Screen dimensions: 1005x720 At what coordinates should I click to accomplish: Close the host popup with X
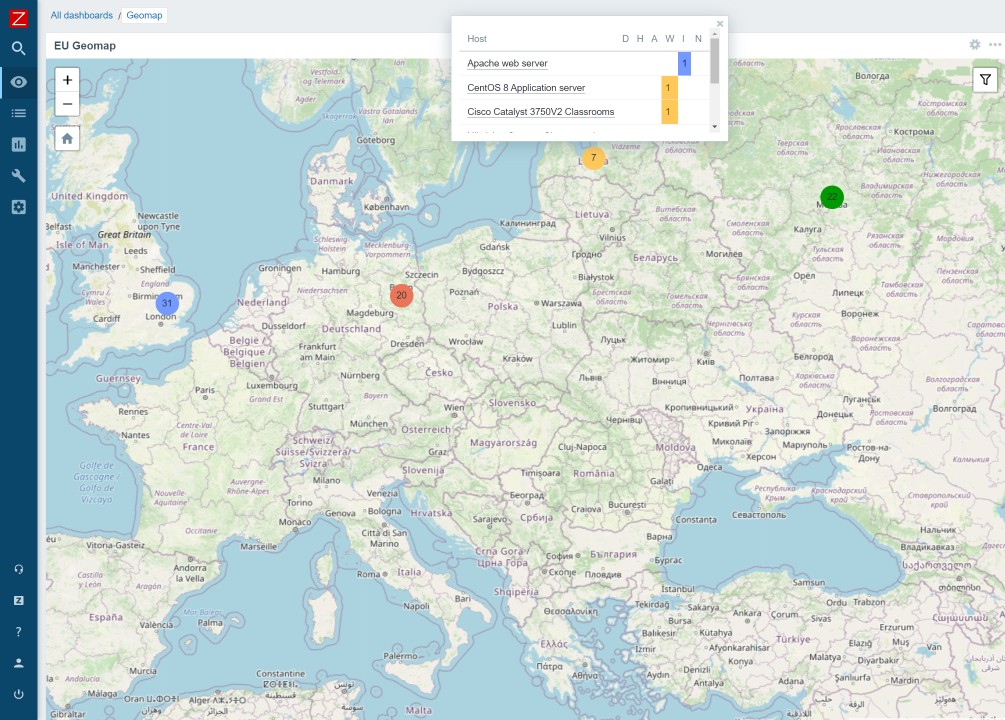click(720, 24)
